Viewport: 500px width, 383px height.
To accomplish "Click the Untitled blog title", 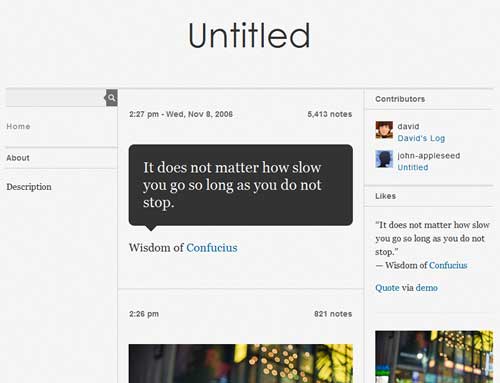I will tap(249, 36).
